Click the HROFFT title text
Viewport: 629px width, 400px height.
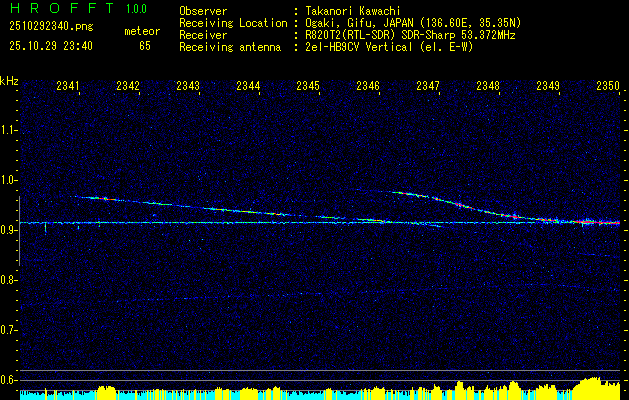coord(61,8)
